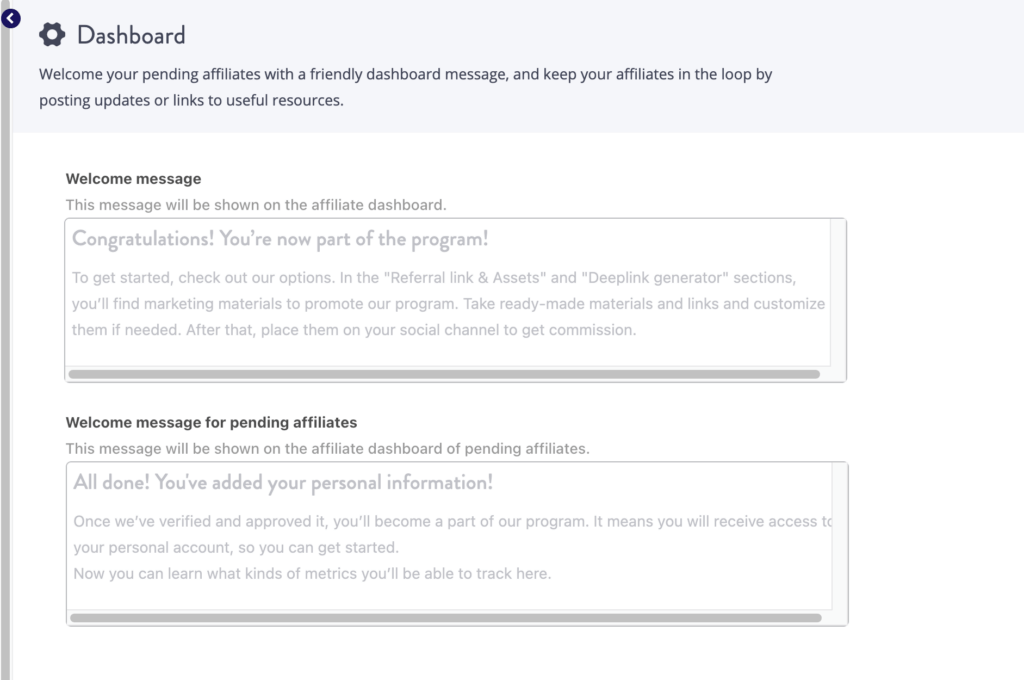
Task: Click the "your personal account" text line
Action: point(235,548)
